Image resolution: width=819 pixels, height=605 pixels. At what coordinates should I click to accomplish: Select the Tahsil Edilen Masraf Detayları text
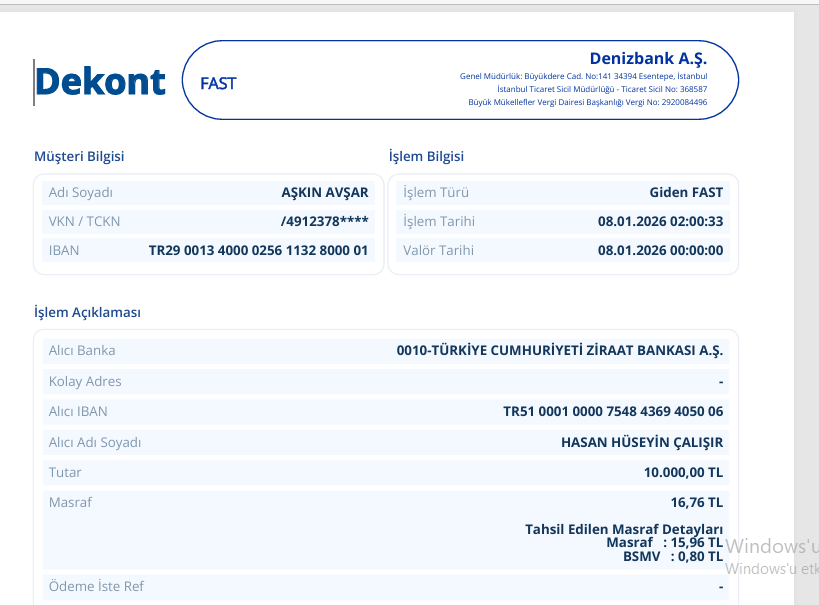[624, 530]
